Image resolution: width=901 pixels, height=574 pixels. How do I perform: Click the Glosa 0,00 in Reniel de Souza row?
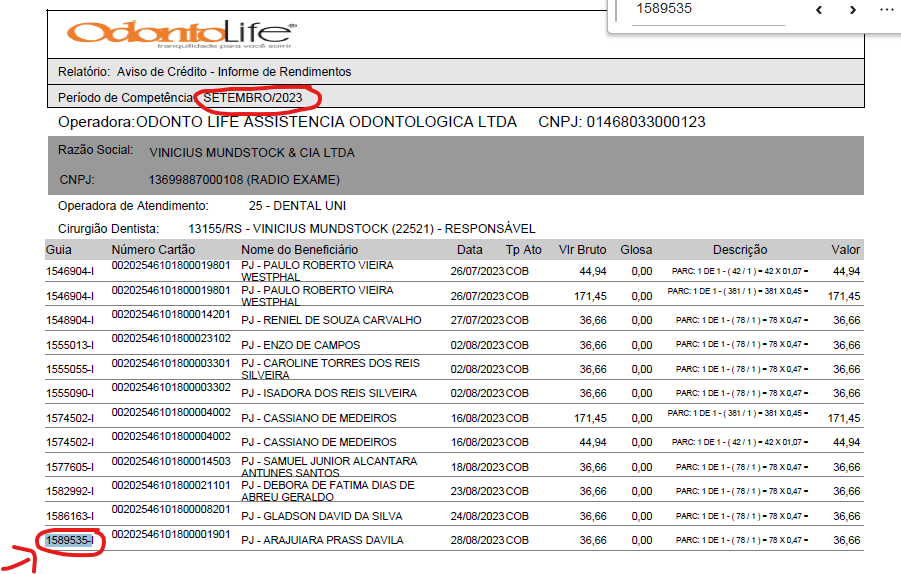(x=642, y=321)
